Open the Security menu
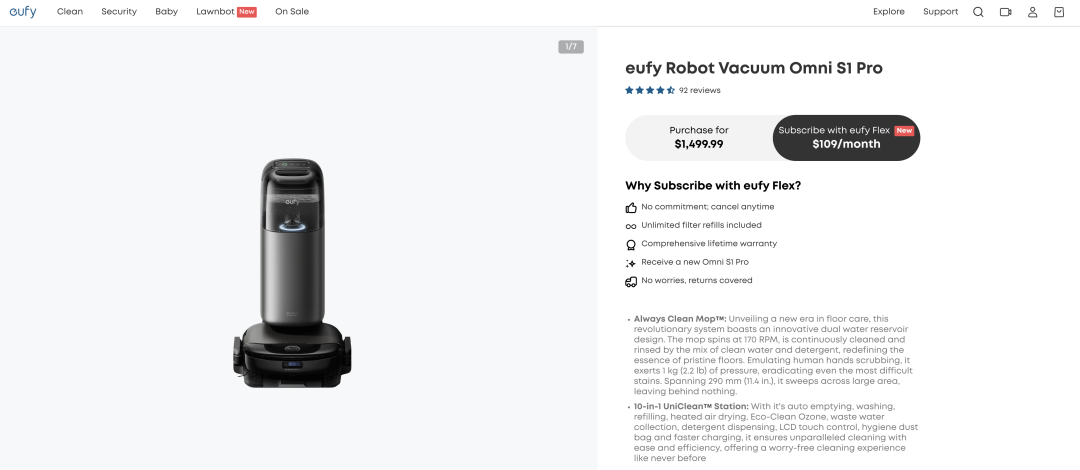Screen dimensions: 1080x470 [x=119, y=12]
